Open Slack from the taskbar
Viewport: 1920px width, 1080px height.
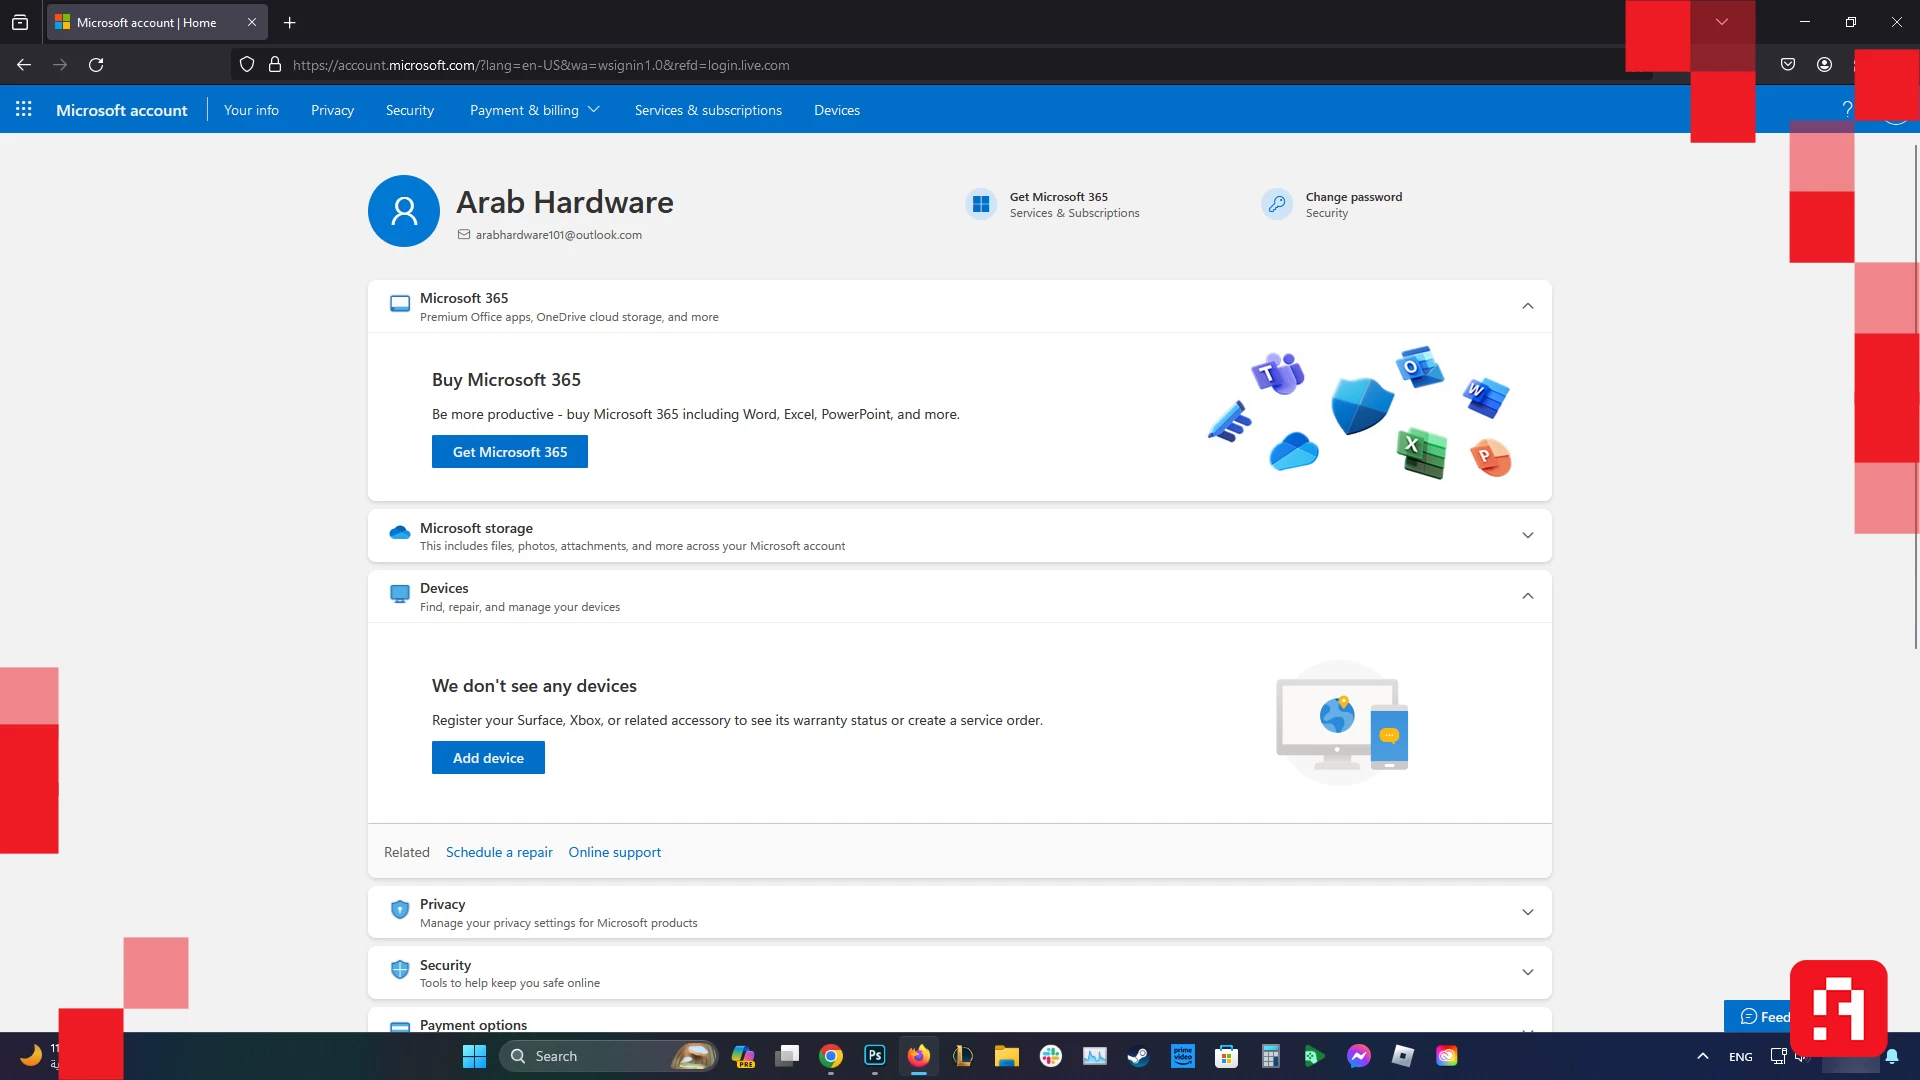tap(1051, 1056)
